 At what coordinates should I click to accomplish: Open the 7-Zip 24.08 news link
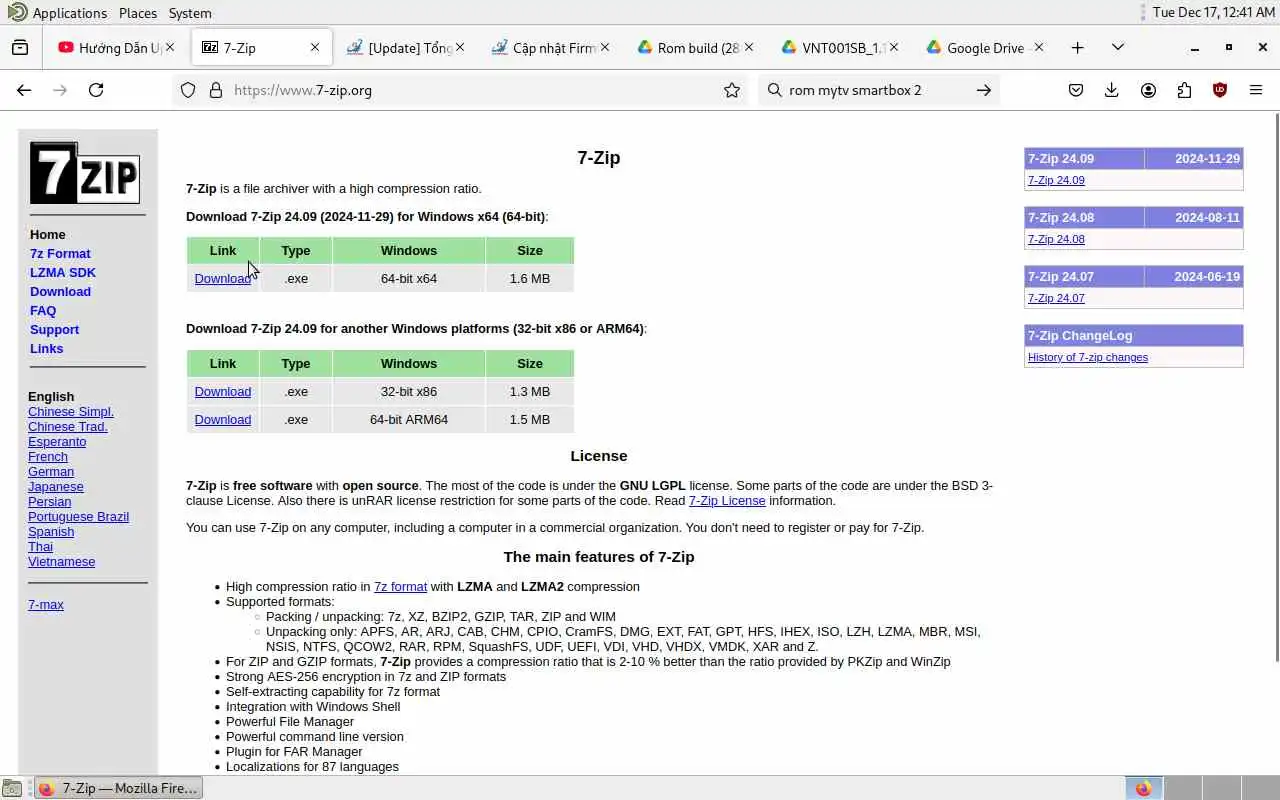tap(1056, 240)
